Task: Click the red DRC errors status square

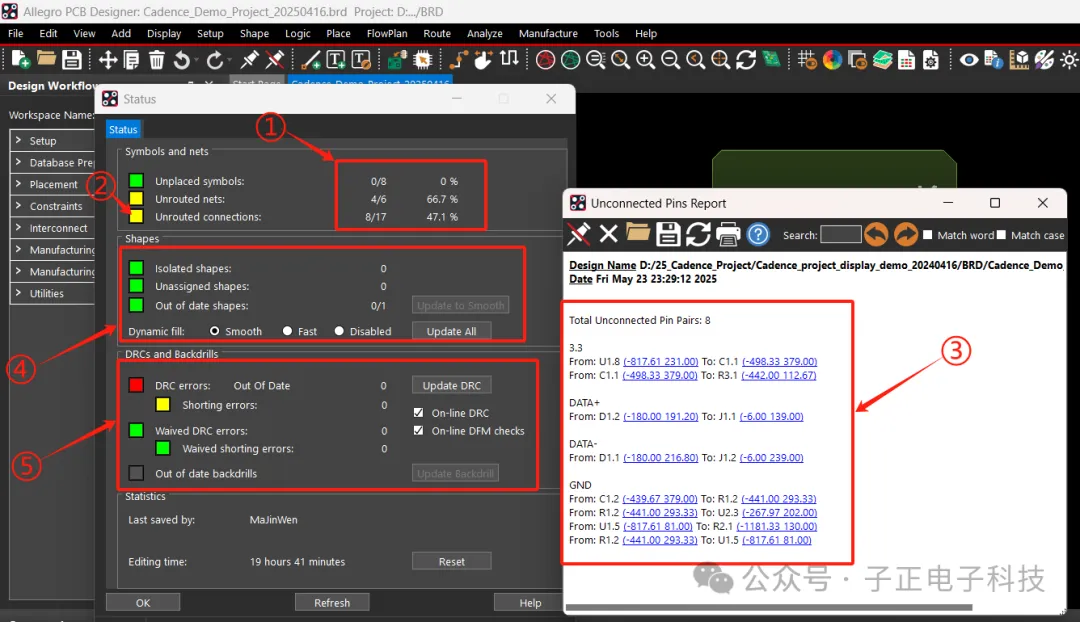Action: click(x=136, y=385)
